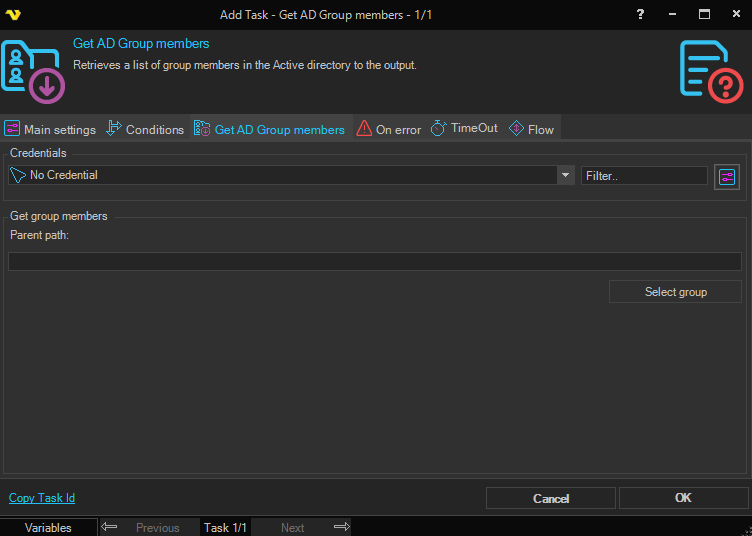Click the Get AD Group members header icon
Image resolution: width=752 pixels, height=536 pixels.
click(x=33, y=71)
